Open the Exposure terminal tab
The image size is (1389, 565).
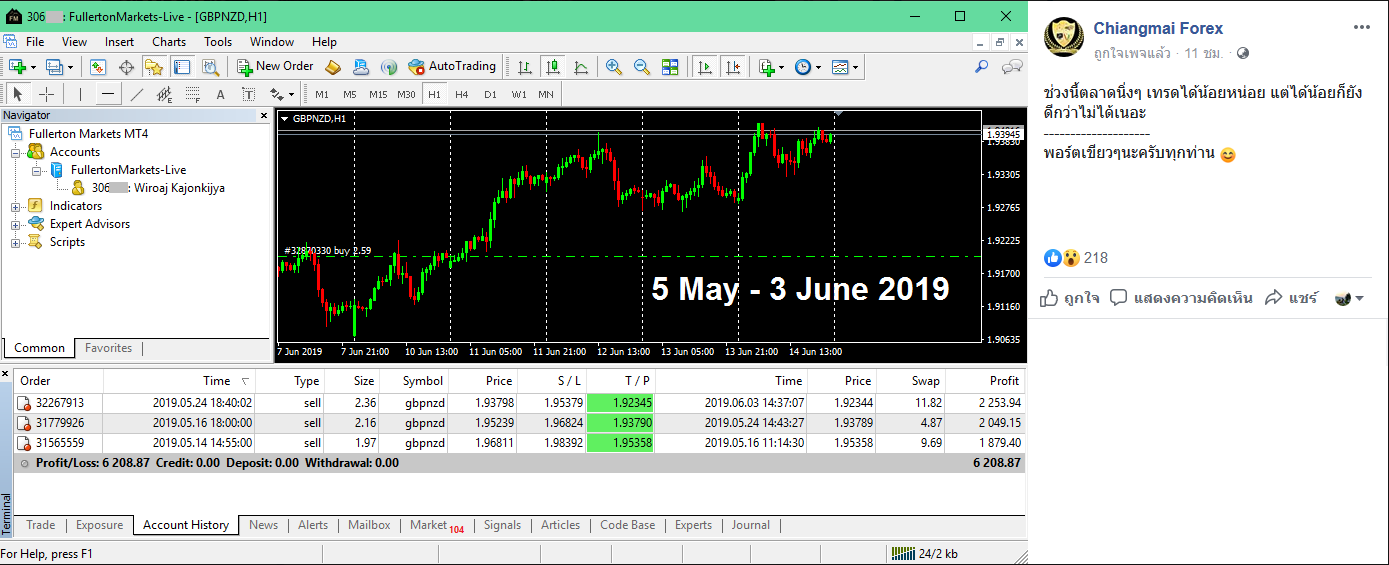coord(100,525)
